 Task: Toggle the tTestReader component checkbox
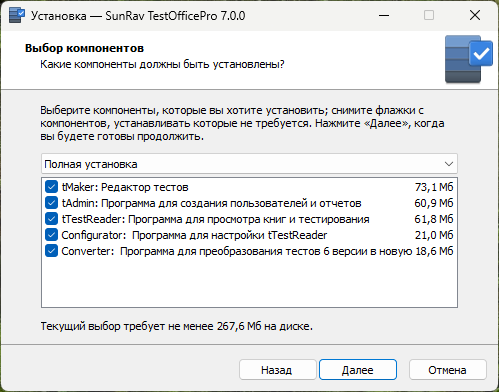[51, 219]
